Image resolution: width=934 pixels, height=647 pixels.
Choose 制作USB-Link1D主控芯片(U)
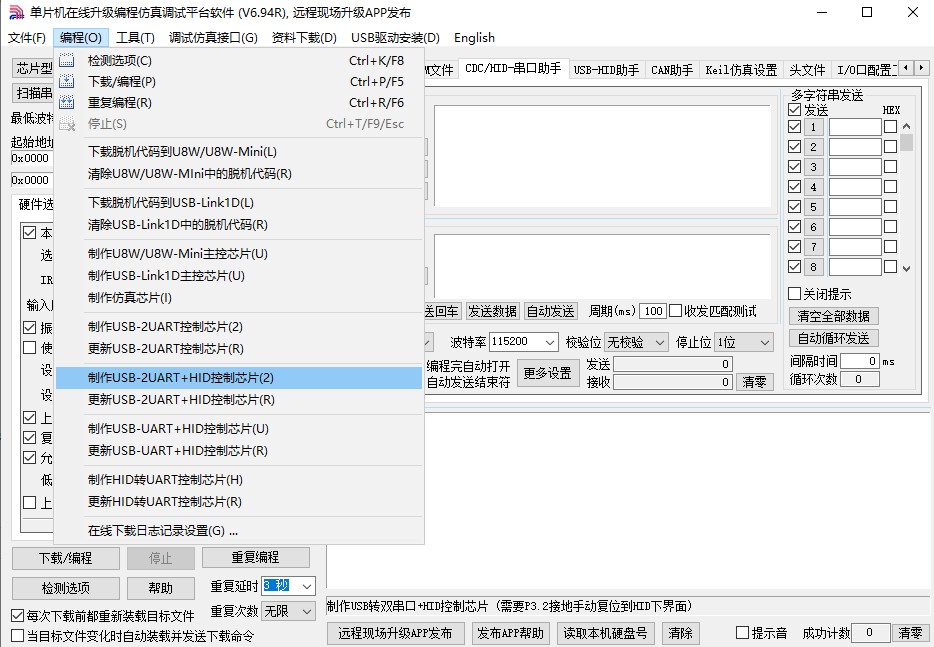point(239,276)
